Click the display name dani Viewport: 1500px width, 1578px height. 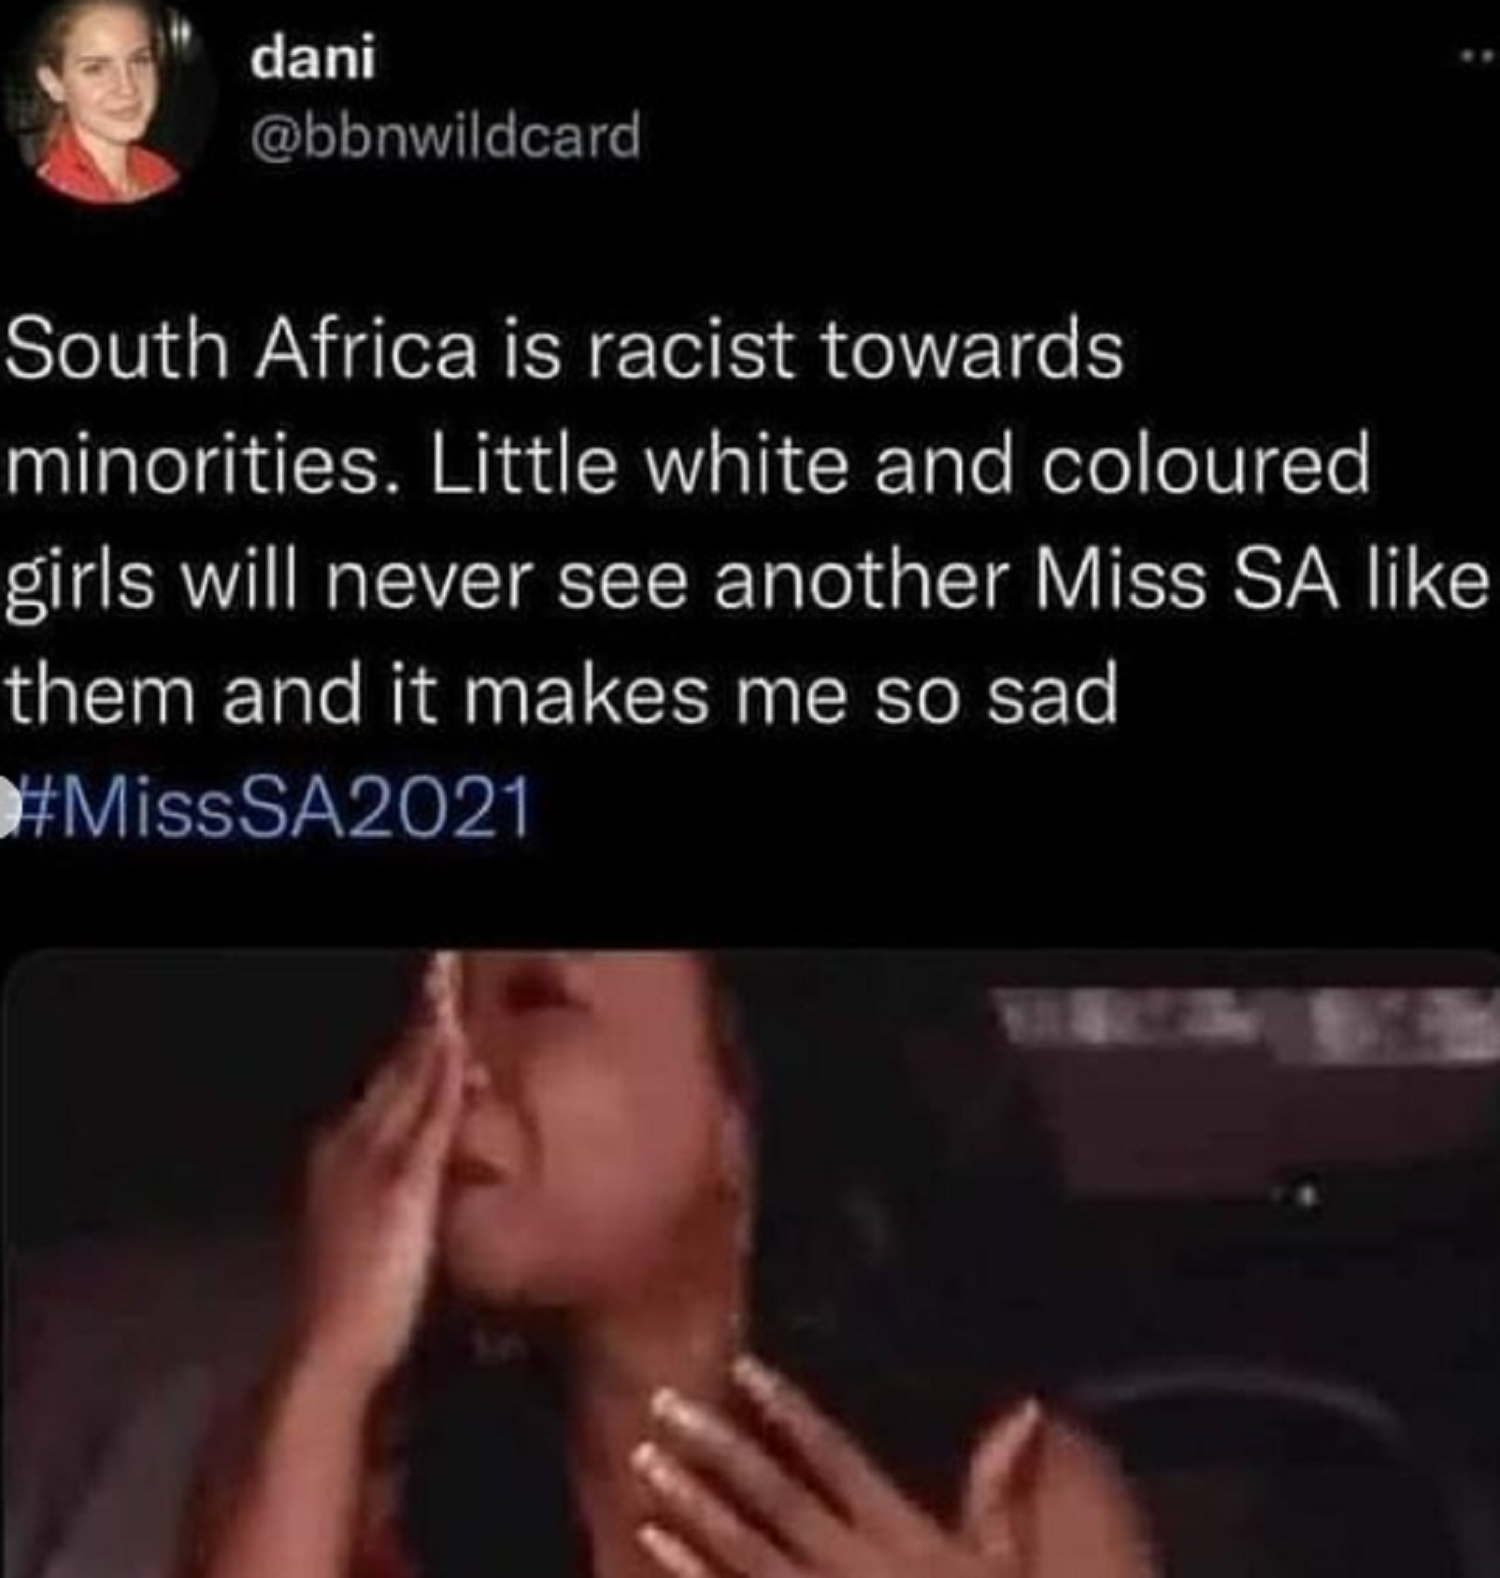coord(314,58)
